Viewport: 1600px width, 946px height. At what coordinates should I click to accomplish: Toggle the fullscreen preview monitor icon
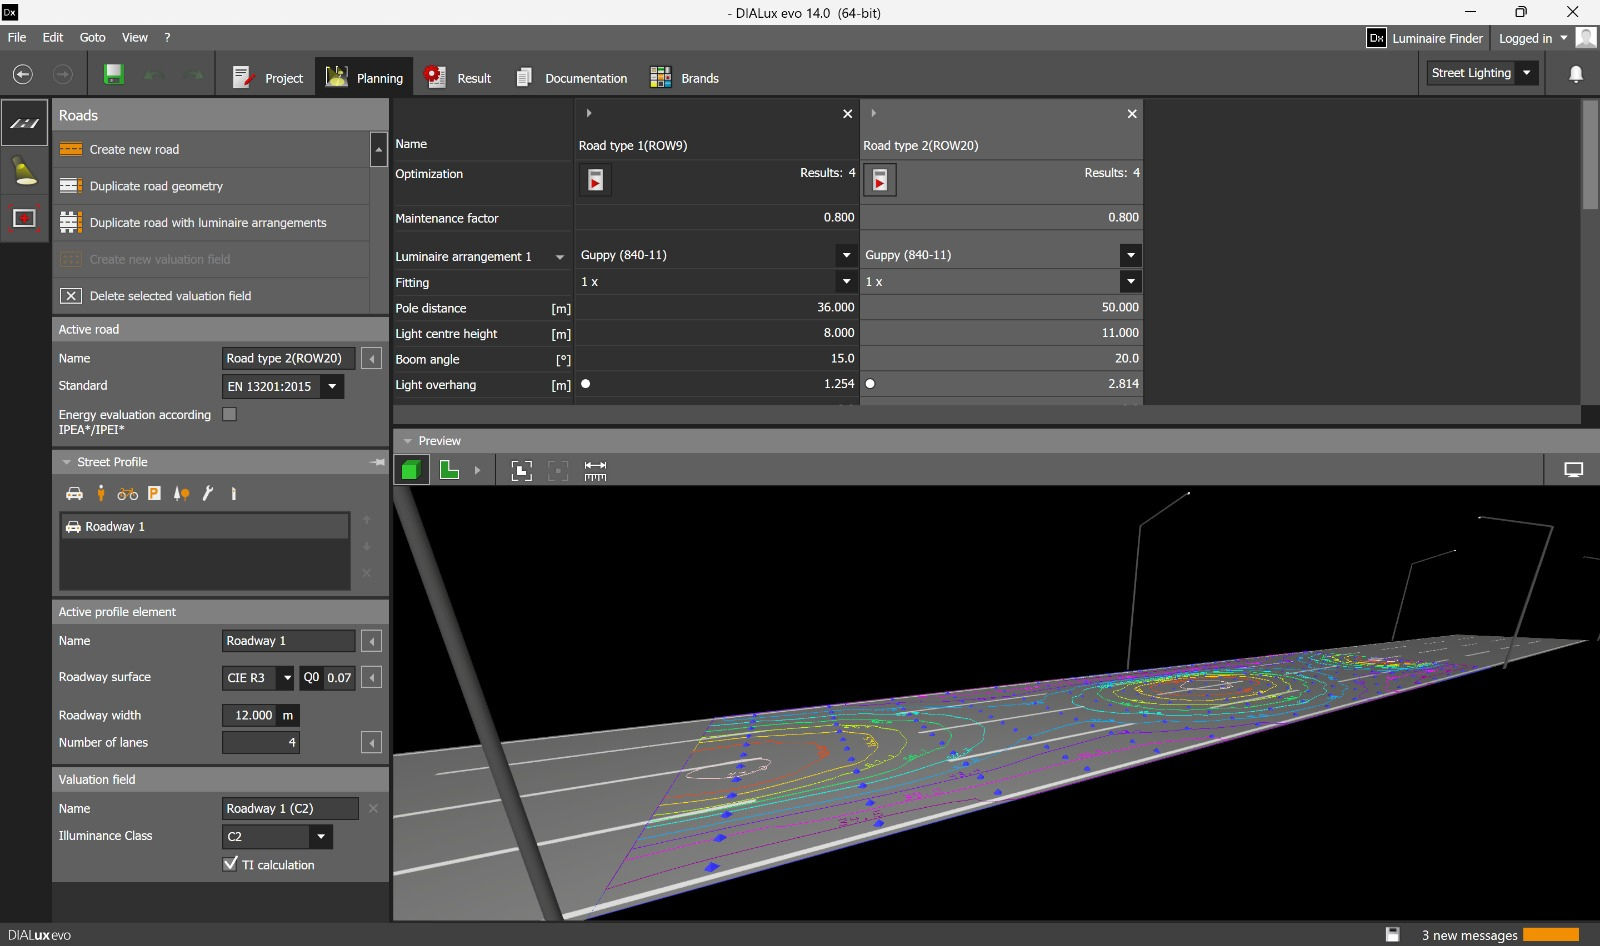click(x=1573, y=470)
